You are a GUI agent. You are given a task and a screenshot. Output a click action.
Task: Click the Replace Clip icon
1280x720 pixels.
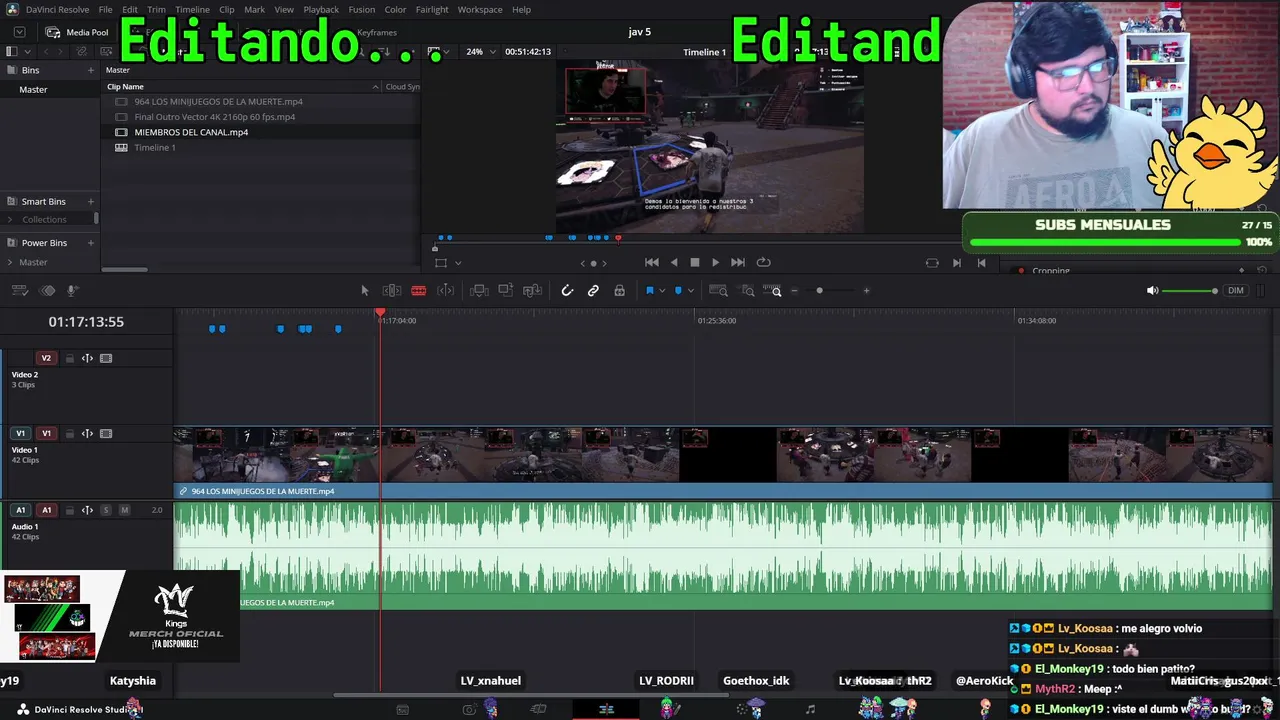pyautogui.click(x=532, y=291)
